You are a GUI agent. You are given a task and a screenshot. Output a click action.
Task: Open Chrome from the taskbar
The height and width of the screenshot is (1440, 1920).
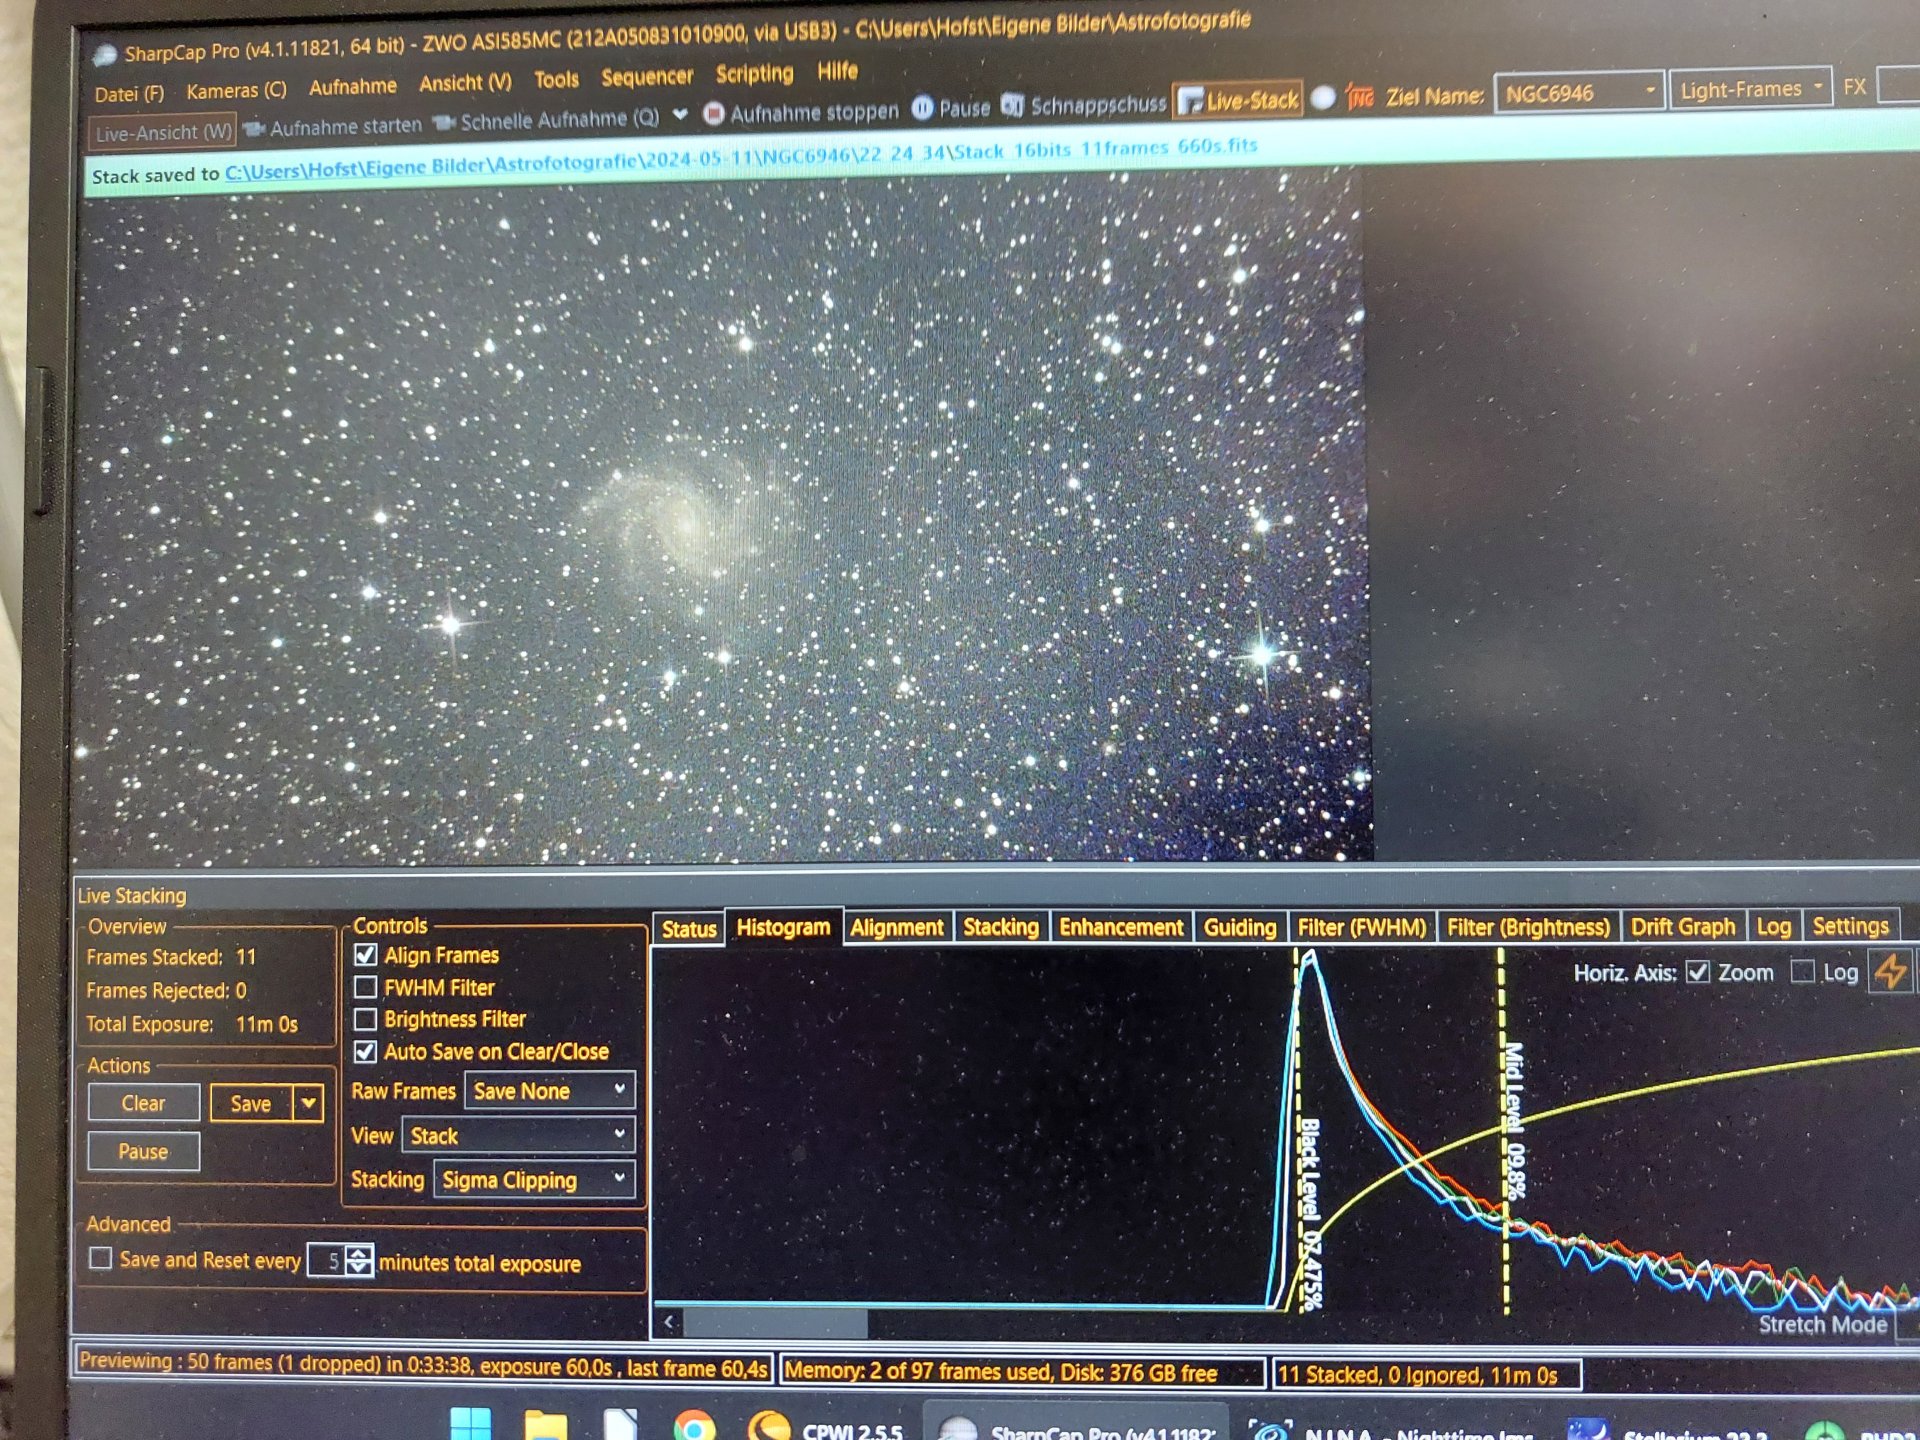(694, 1426)
